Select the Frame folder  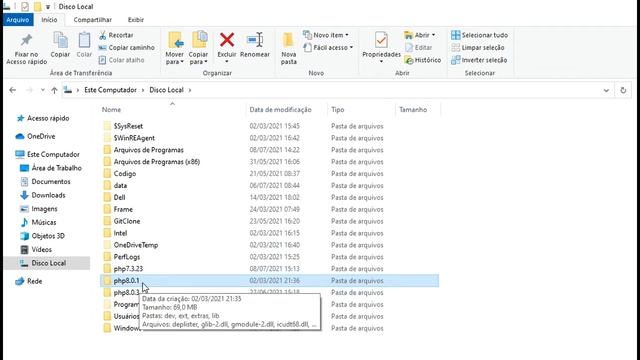123,209
